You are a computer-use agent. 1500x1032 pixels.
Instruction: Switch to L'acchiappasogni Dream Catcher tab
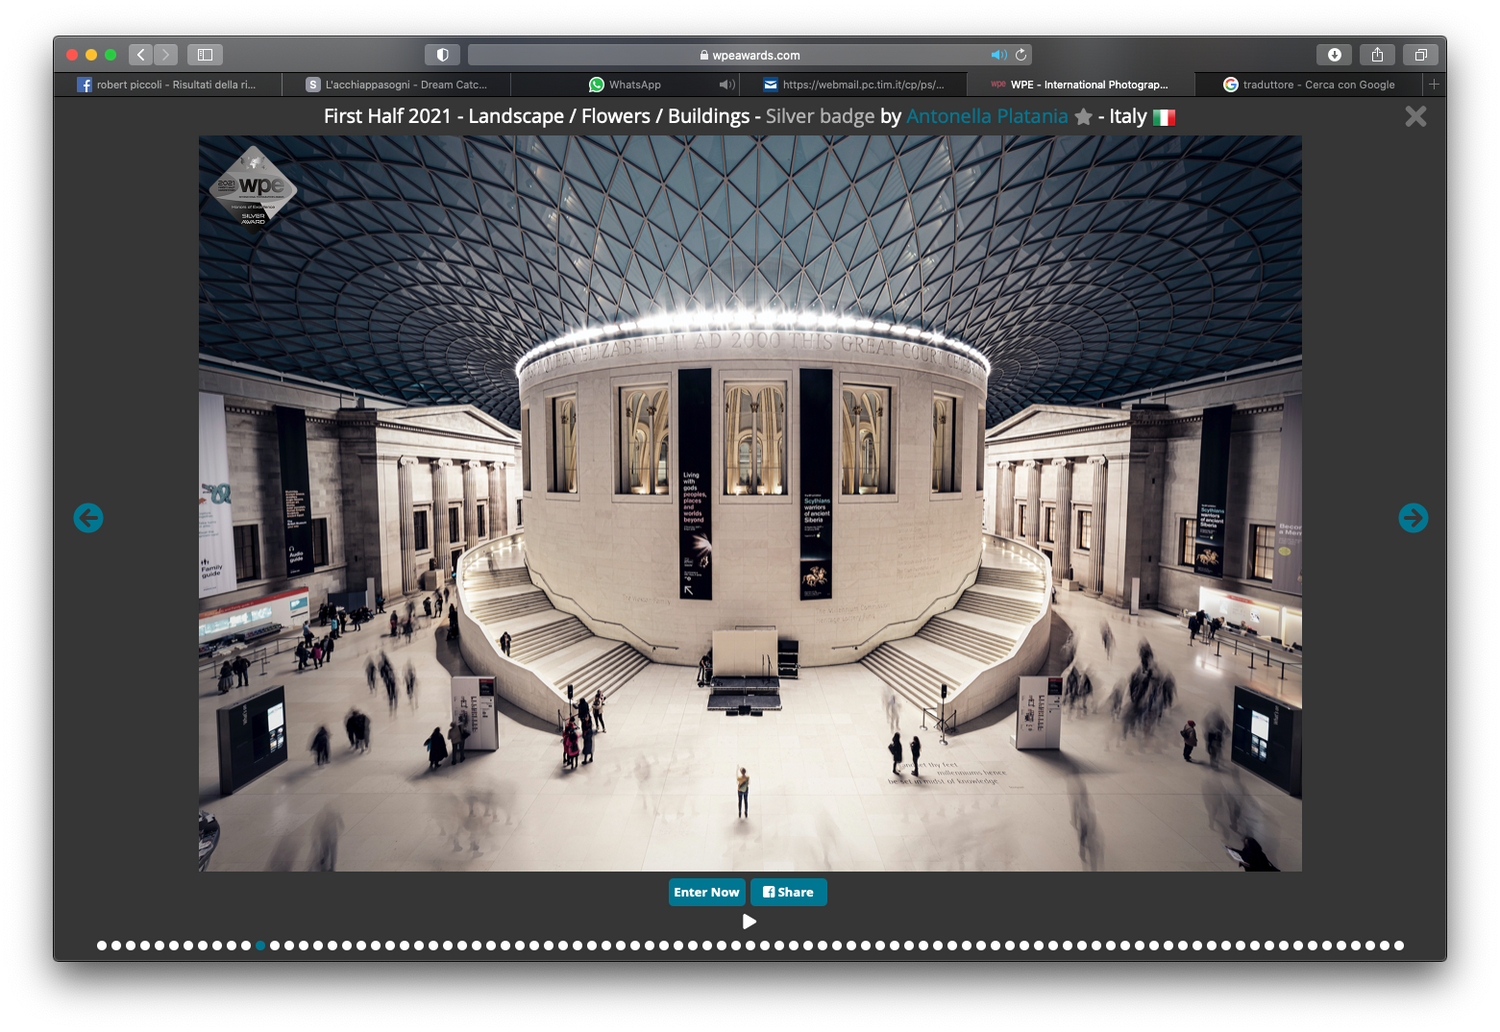click(397, 85)
